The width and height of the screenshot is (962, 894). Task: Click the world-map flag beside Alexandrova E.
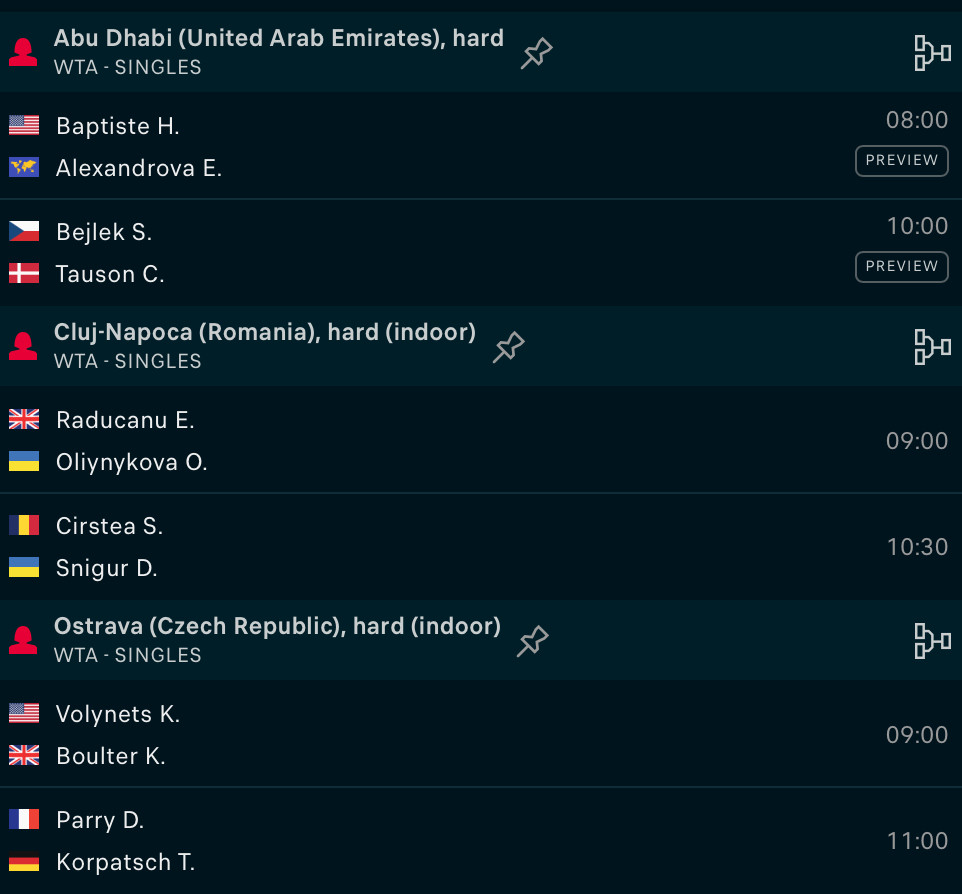pyautogui.click(x=24, y=167)
